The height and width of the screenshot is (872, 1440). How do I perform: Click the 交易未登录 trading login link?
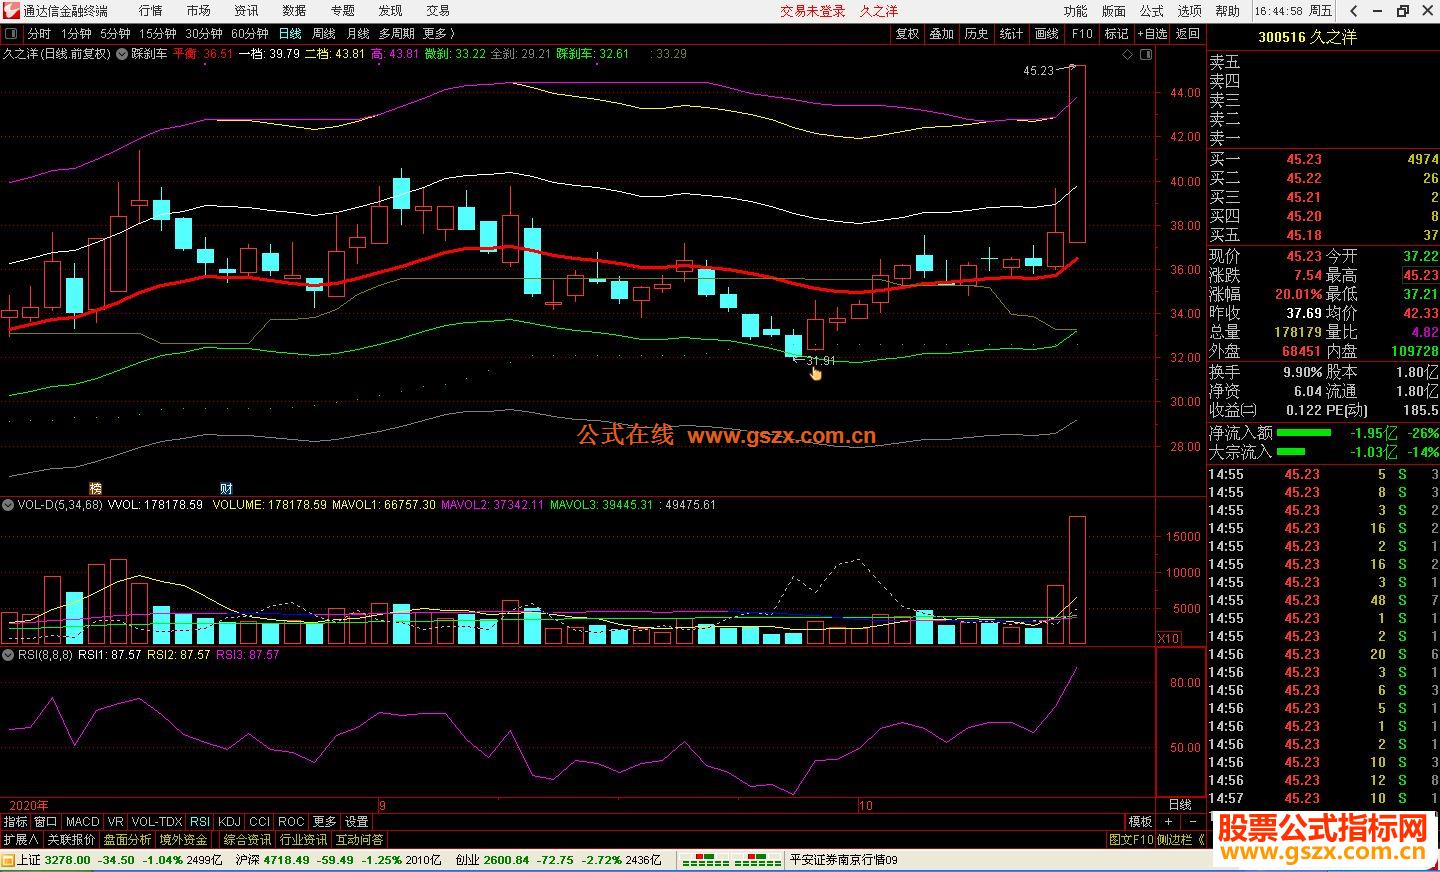click(x=813, y=11)
